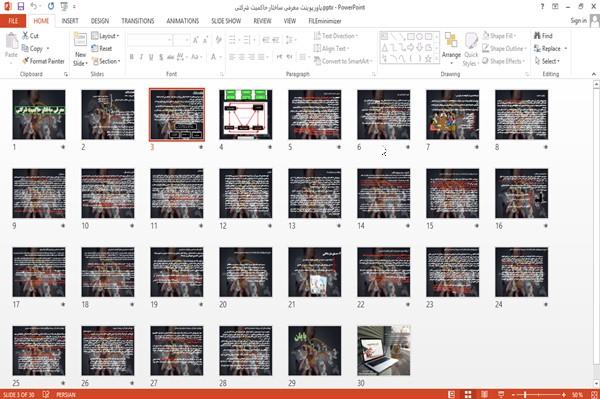Select slide 30 thumbnail with laptop
Viewport: 600px width, 399px height.
383,350
